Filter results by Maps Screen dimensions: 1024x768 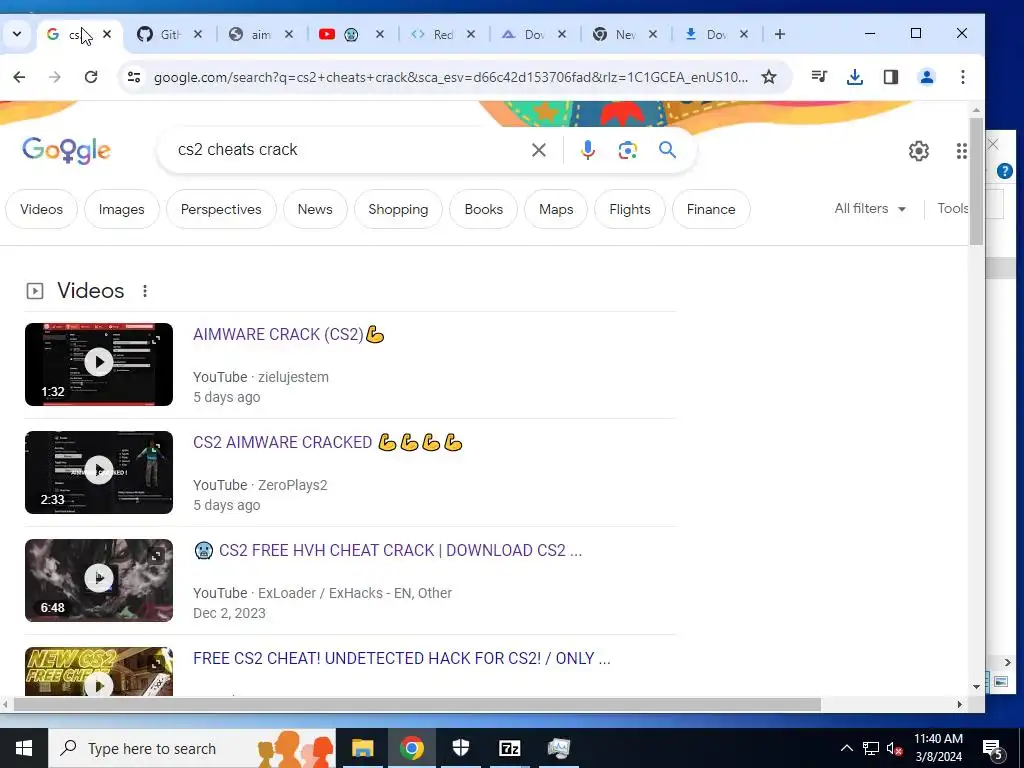556,209
